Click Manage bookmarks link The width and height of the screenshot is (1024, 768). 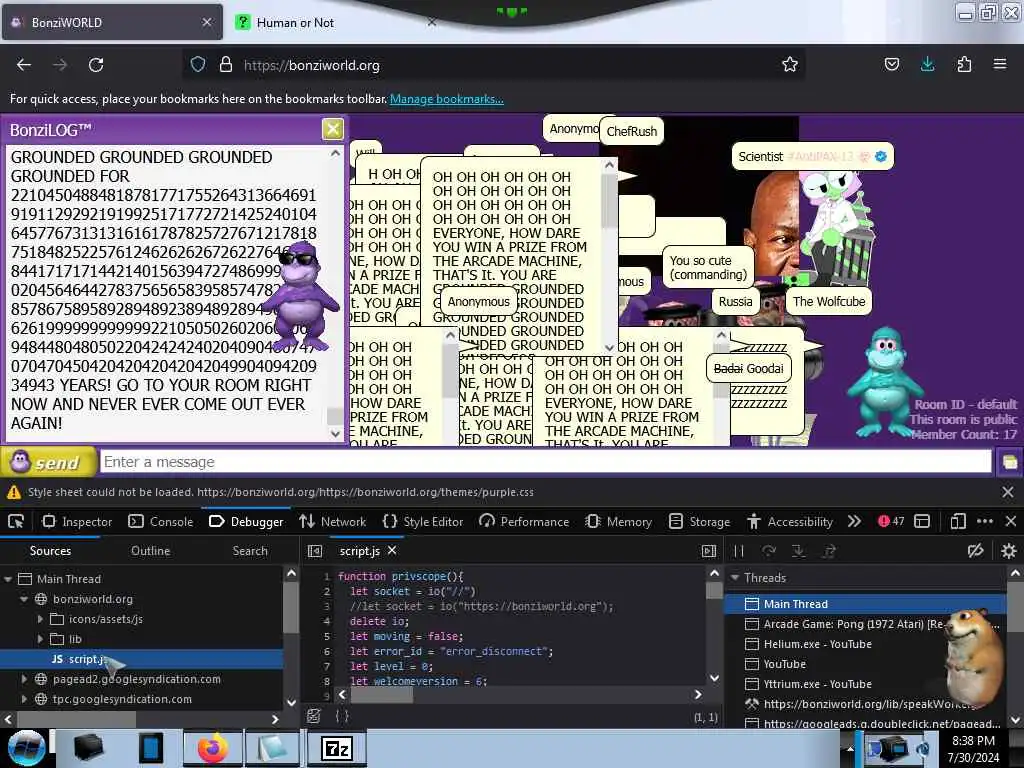tap(447, 99)
